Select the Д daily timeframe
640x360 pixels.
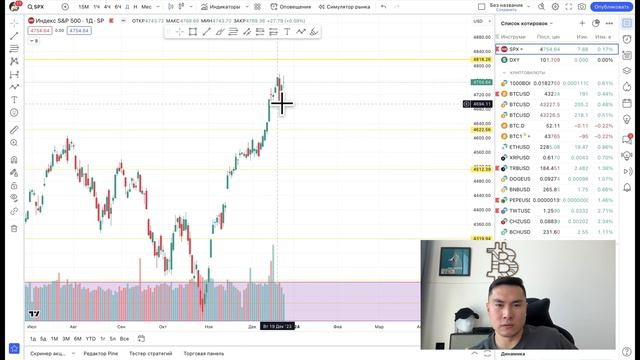(127, 7)
